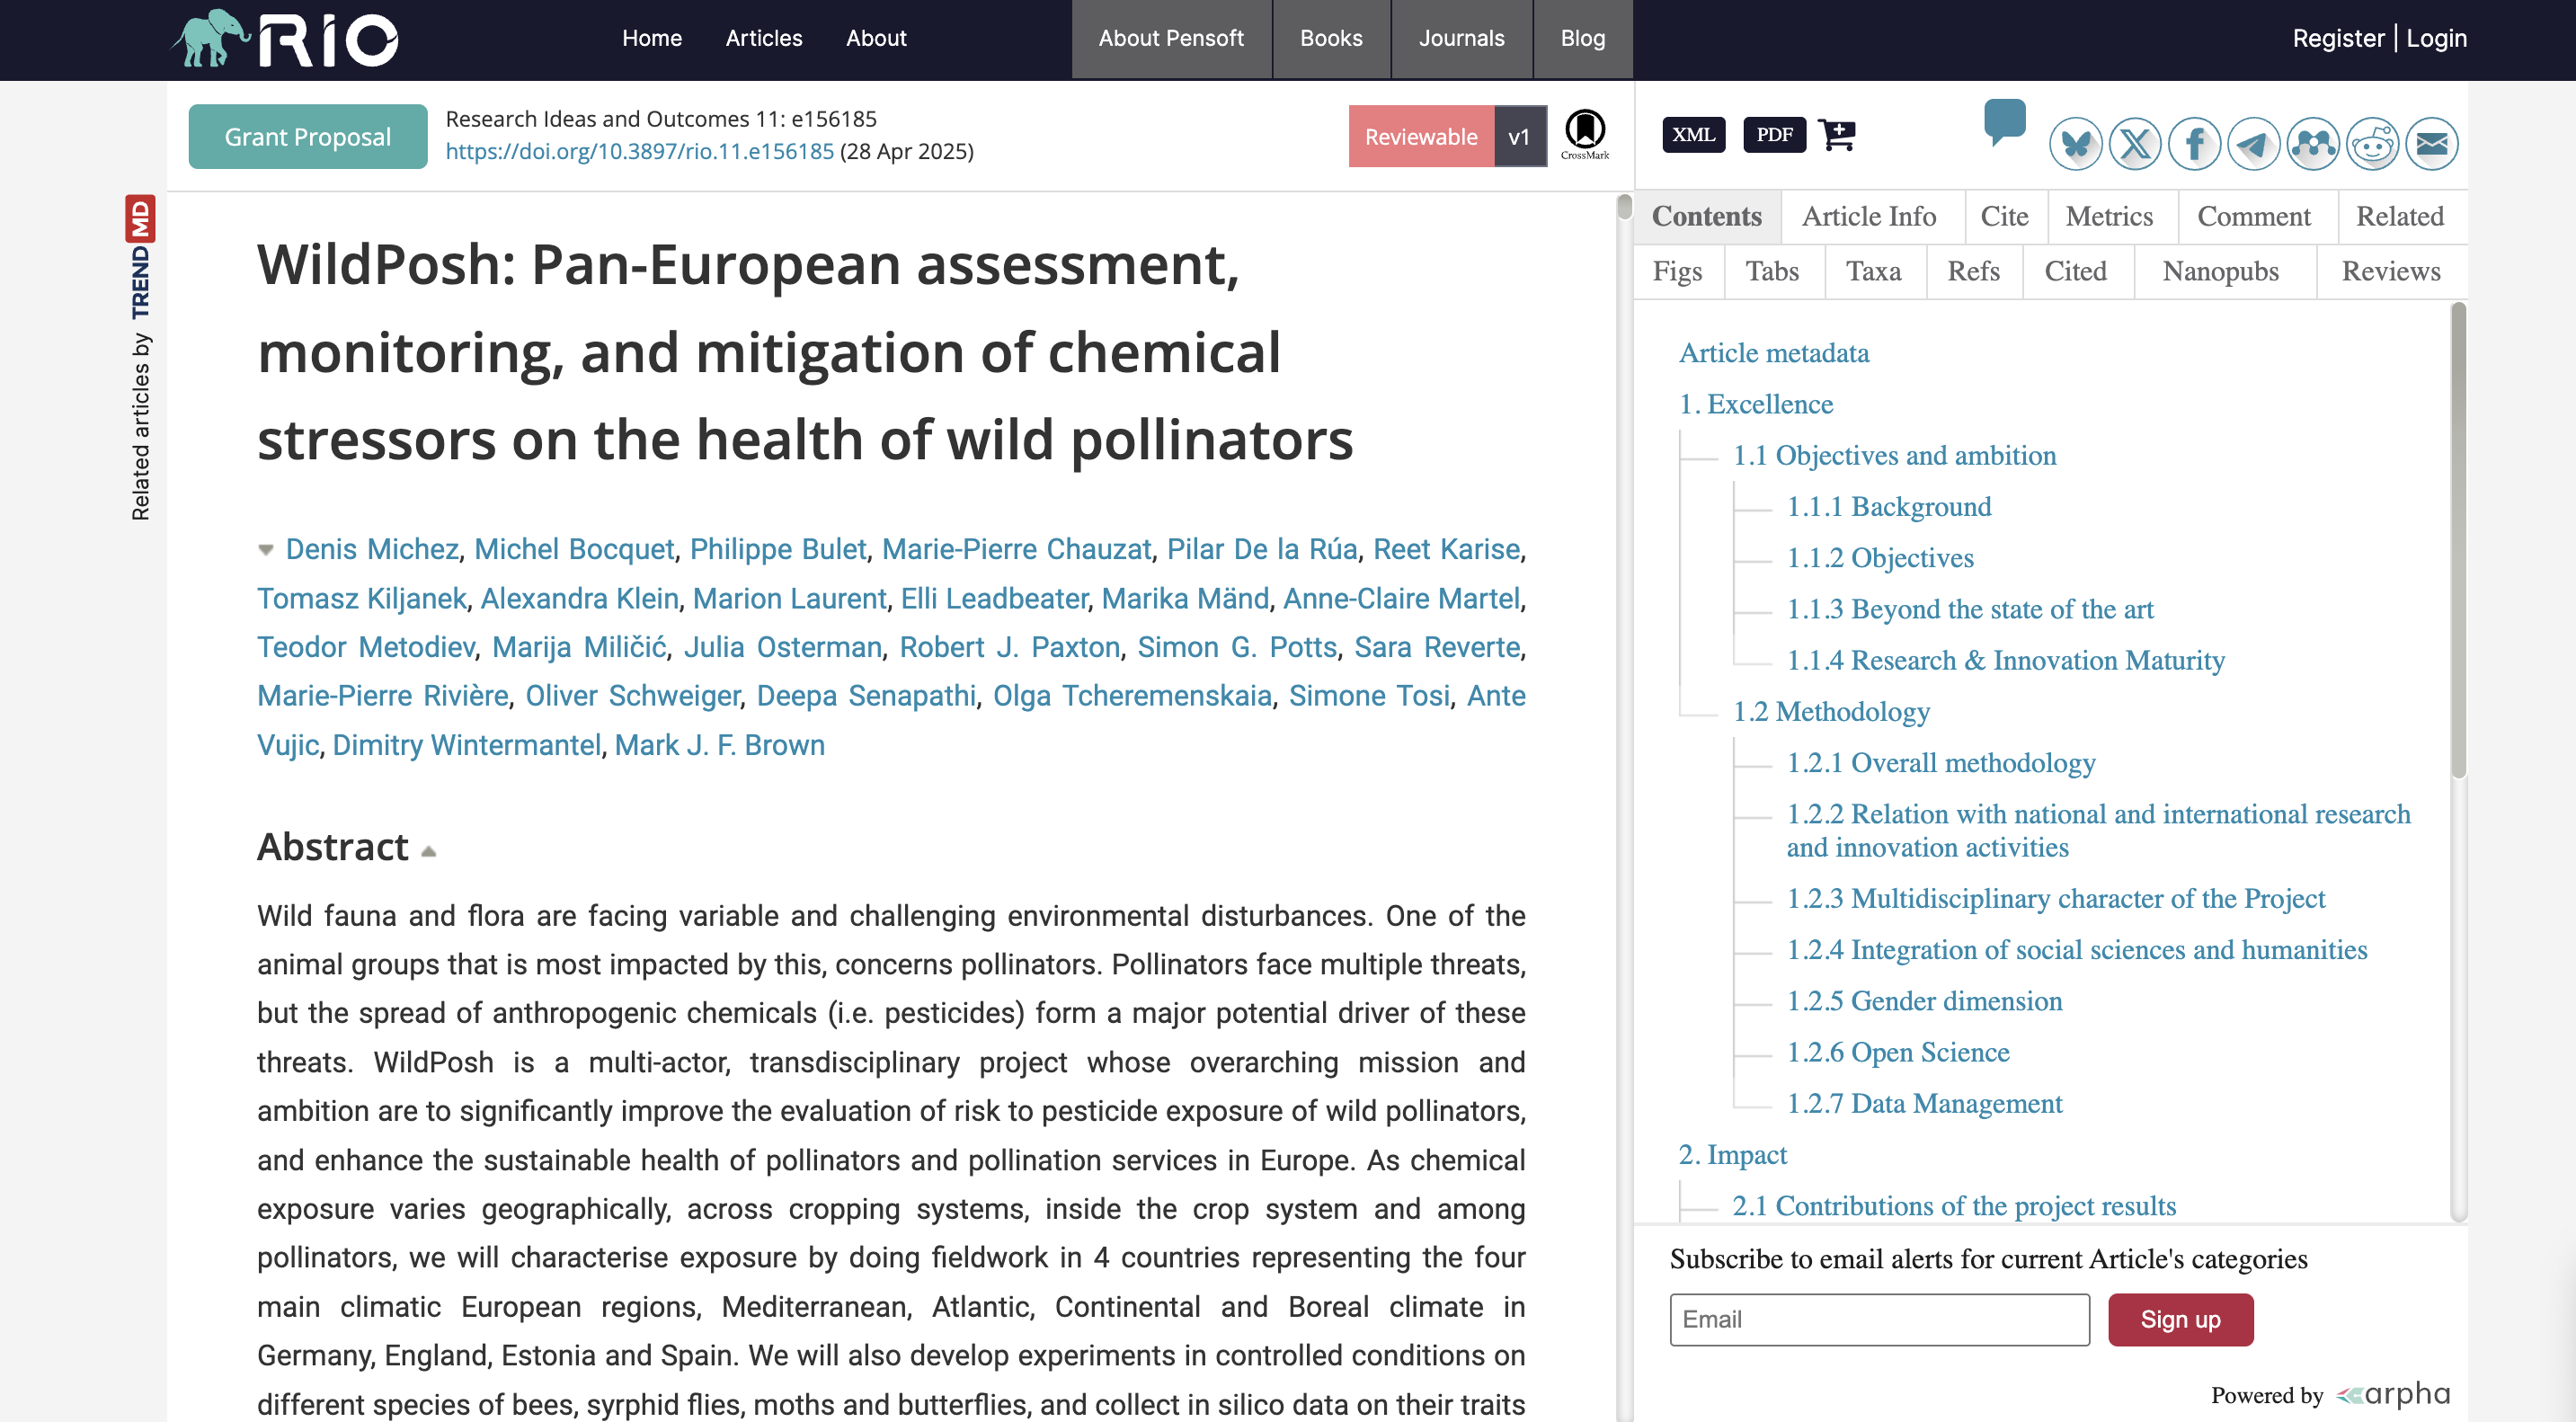
Task: Open author Simon G. Potts link
Action: point(1237,647)
